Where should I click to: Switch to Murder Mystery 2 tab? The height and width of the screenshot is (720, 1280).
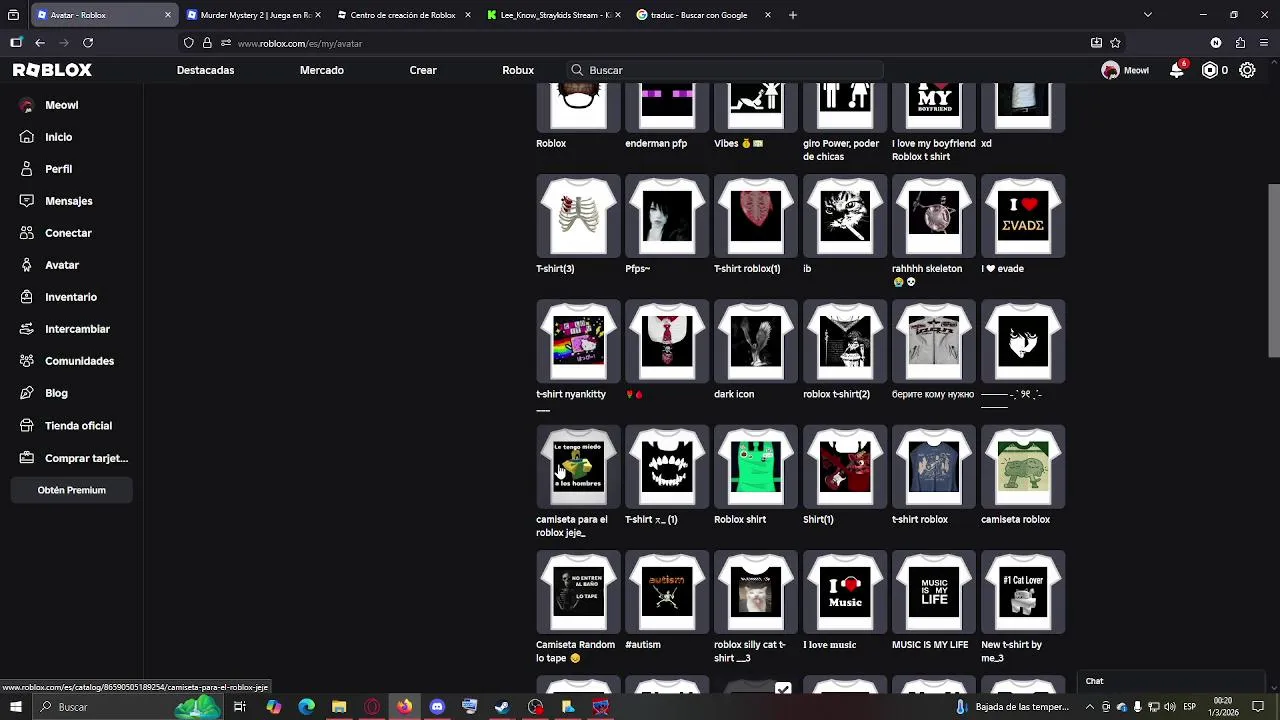pyautogui.click(x=255, y=15)
